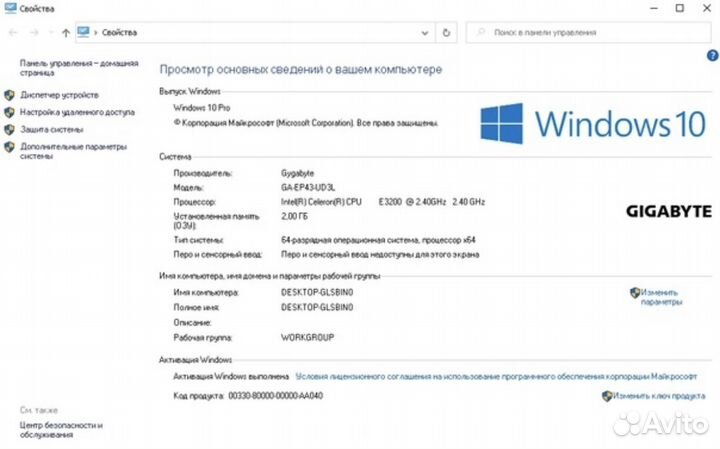This screenshot has height=449, width=720.
Task: Open help with the question mark icon
Action: point(712,56)
